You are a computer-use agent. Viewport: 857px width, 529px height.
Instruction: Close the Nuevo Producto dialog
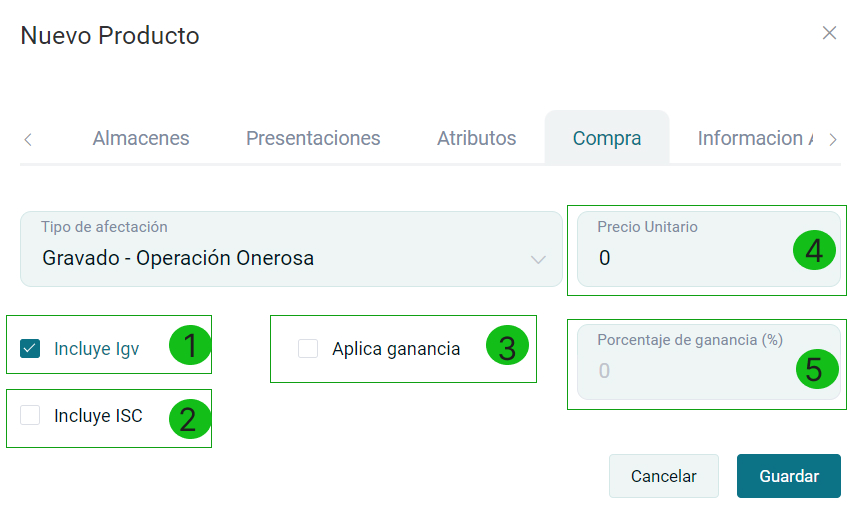[829, 33]
